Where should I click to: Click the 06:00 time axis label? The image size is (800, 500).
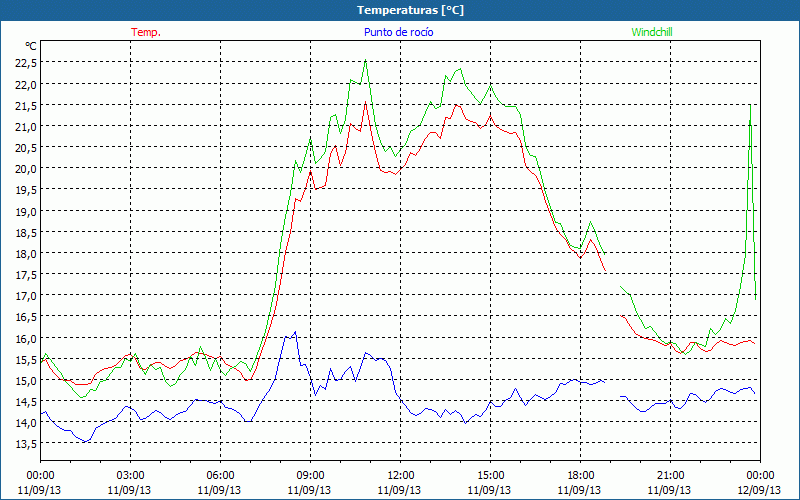(x=220, y=476)
